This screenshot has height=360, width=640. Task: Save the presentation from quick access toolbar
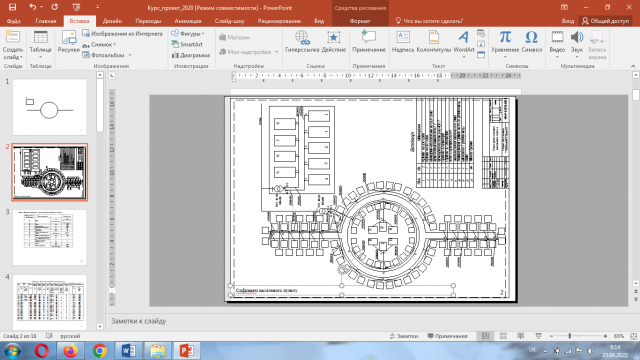pyautogui.click(x=13, y=7)
